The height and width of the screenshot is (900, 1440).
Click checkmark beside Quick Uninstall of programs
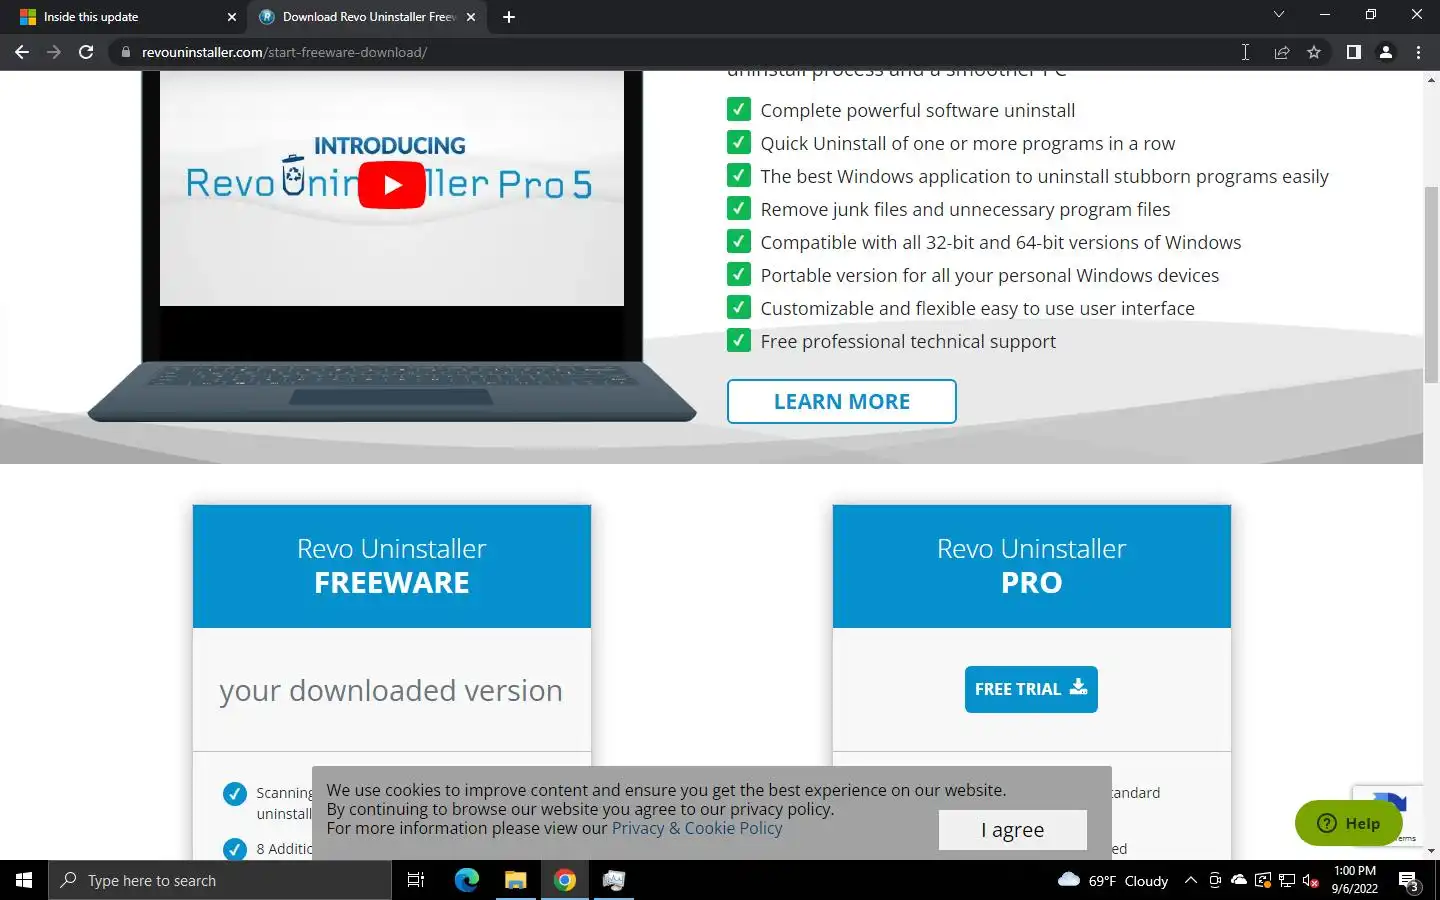(738, 142)
